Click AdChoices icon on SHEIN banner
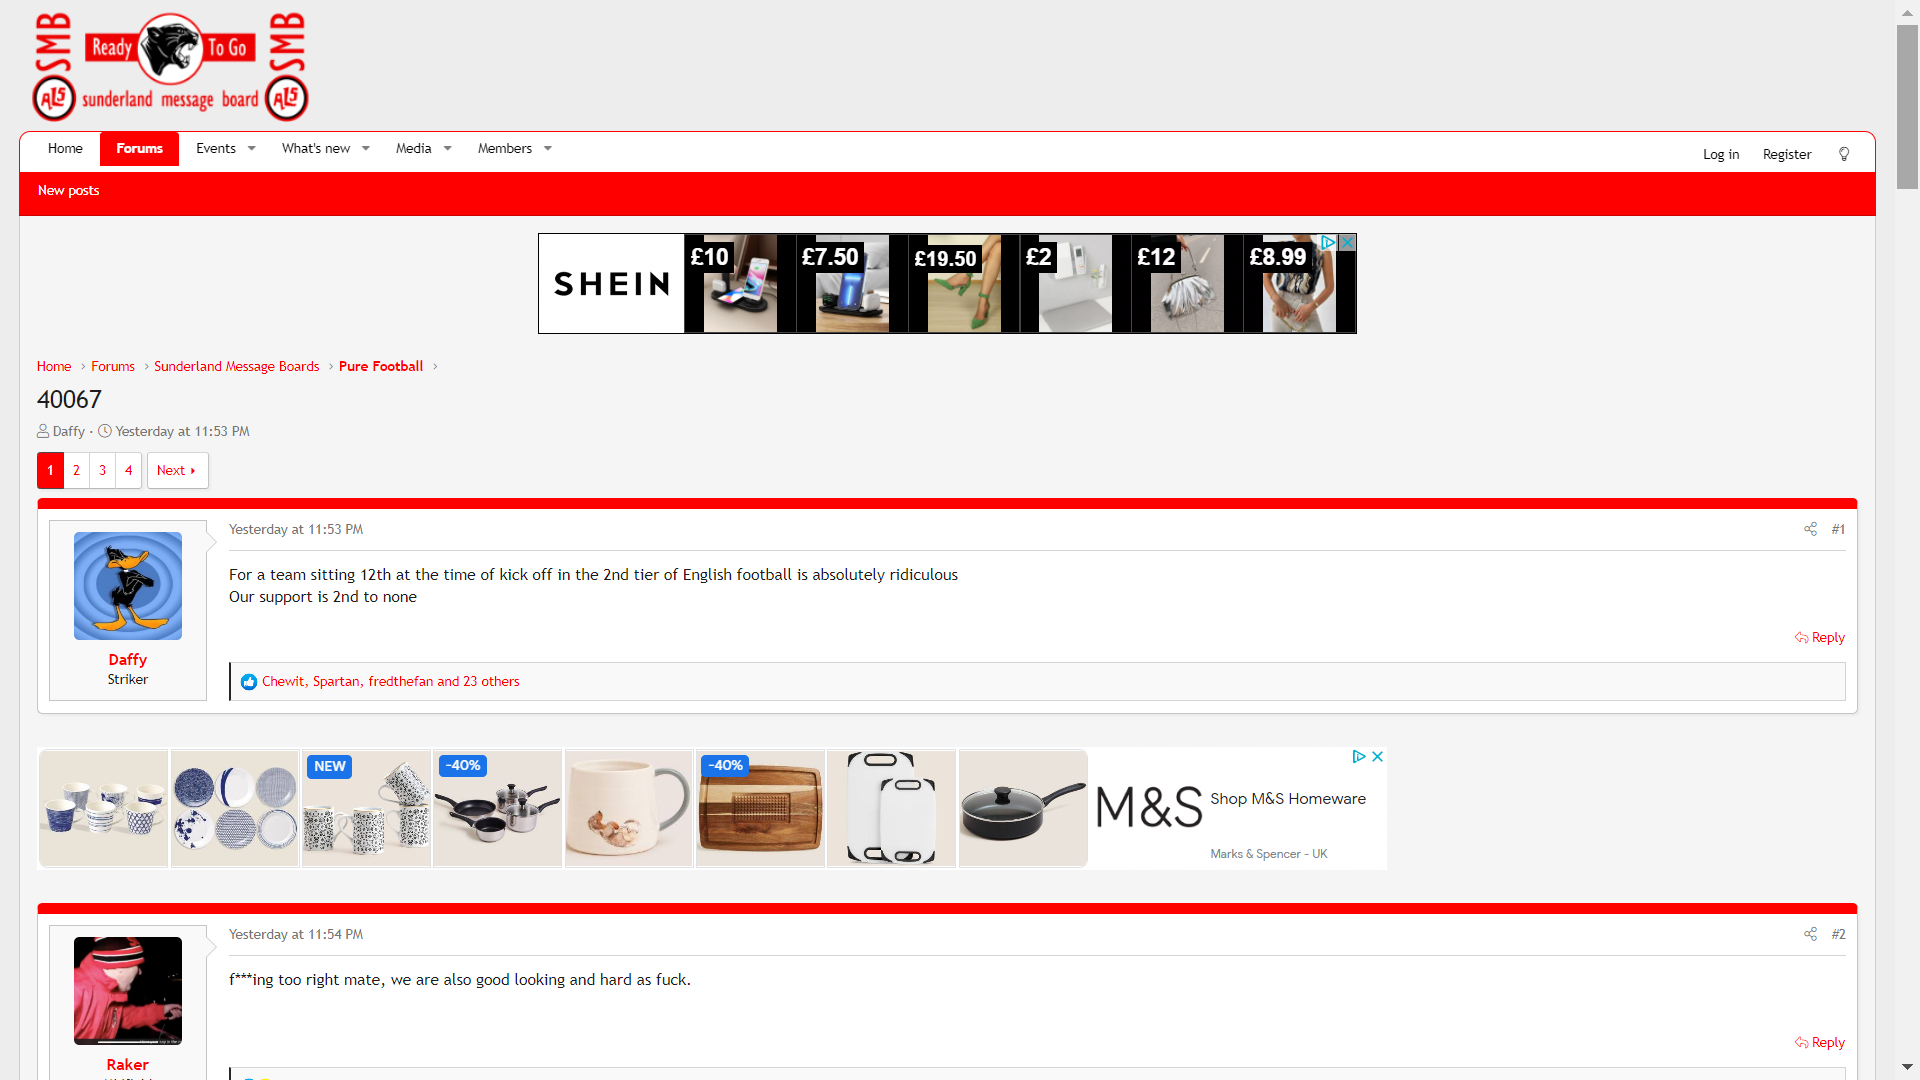Viewport: 1920px width, 1080px height. tap(1328, 243)
